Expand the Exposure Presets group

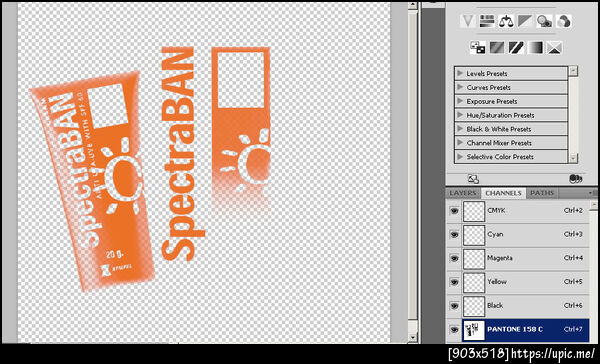tap(460, 101)
